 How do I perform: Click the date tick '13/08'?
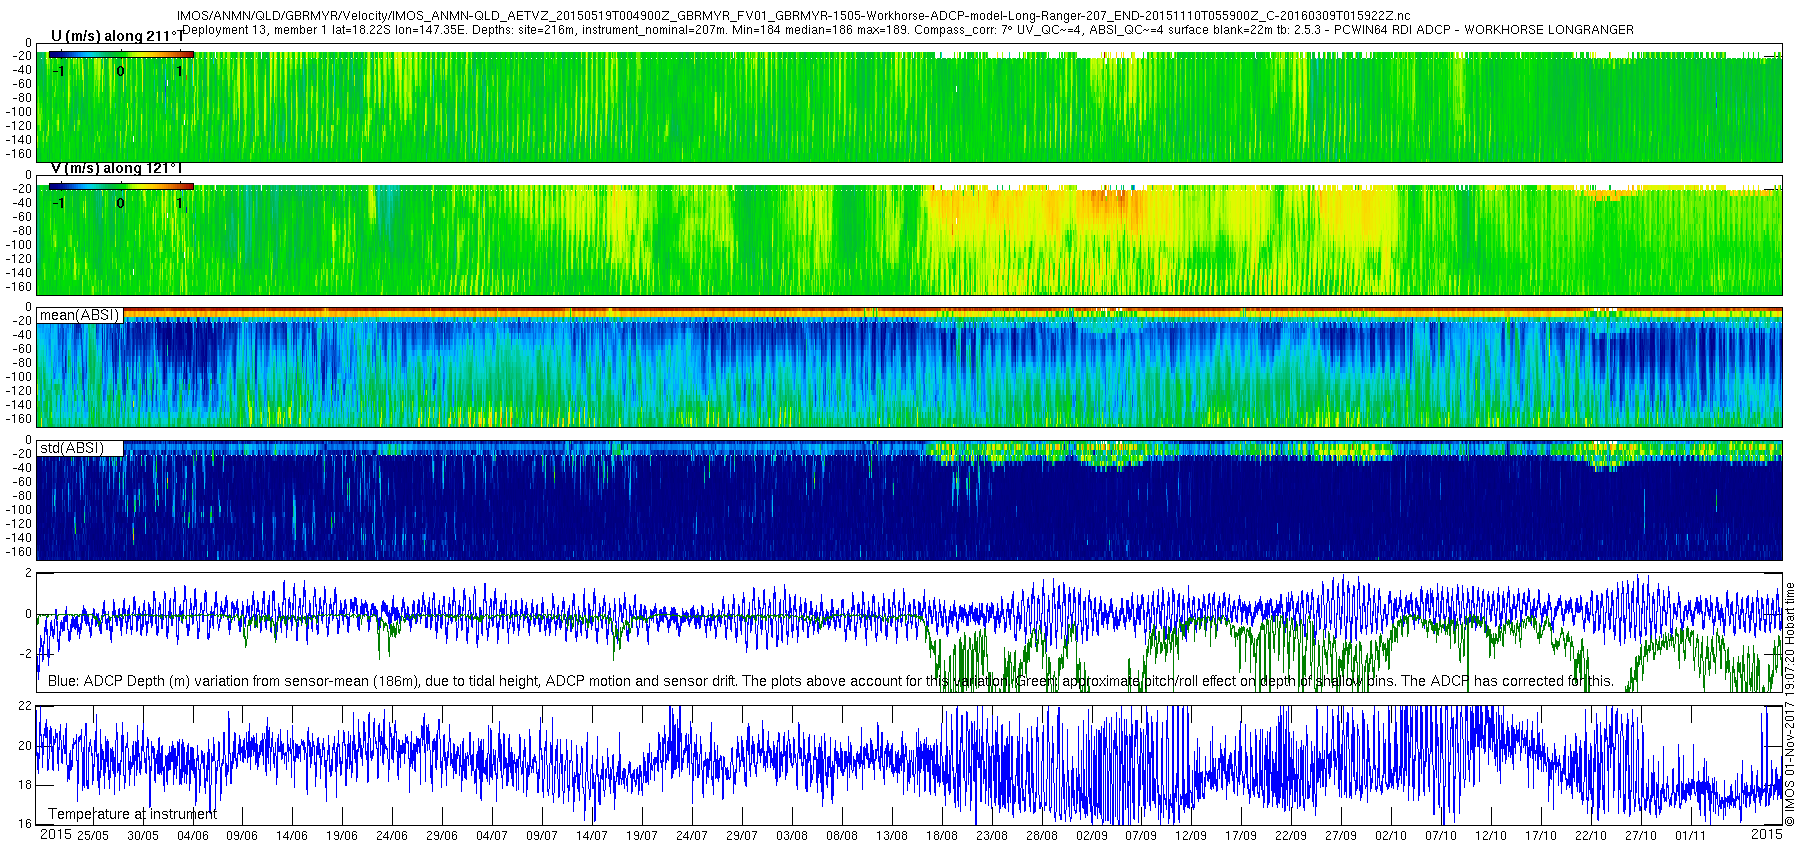[x=892, y=836]
